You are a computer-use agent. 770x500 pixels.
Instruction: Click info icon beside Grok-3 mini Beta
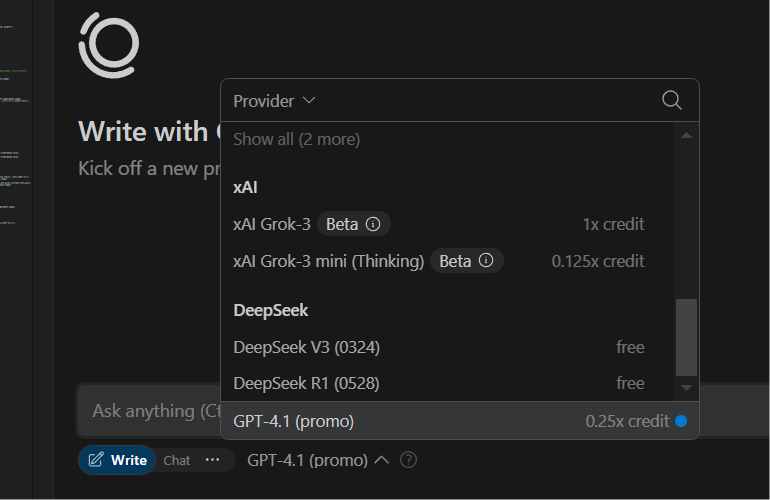[x=486, y=261]
